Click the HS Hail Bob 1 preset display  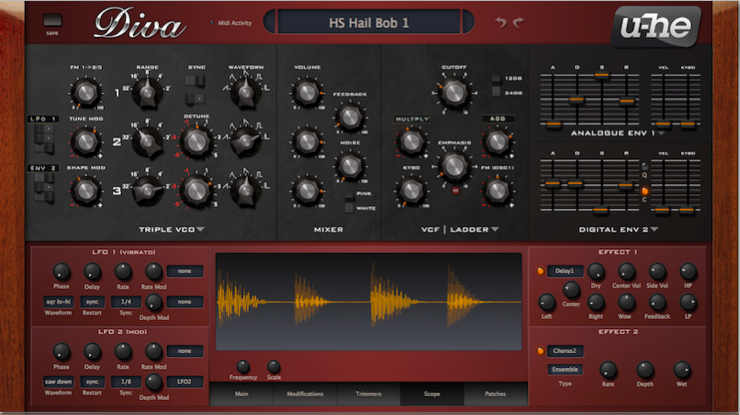369,22
